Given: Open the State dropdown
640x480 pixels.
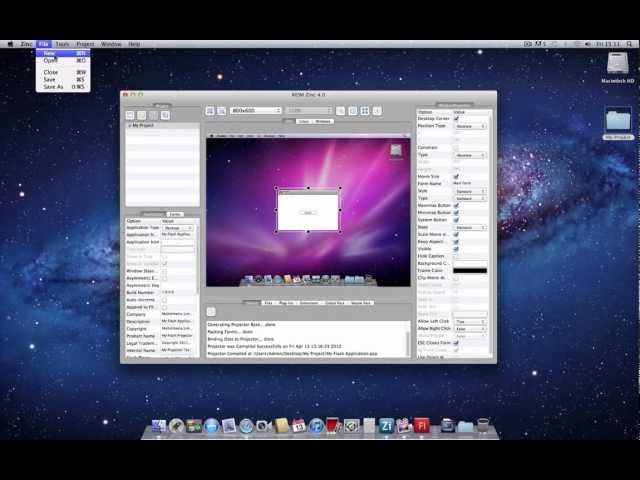Looking at the screenshot, I should pyautogui.click(x=470, y=227).
